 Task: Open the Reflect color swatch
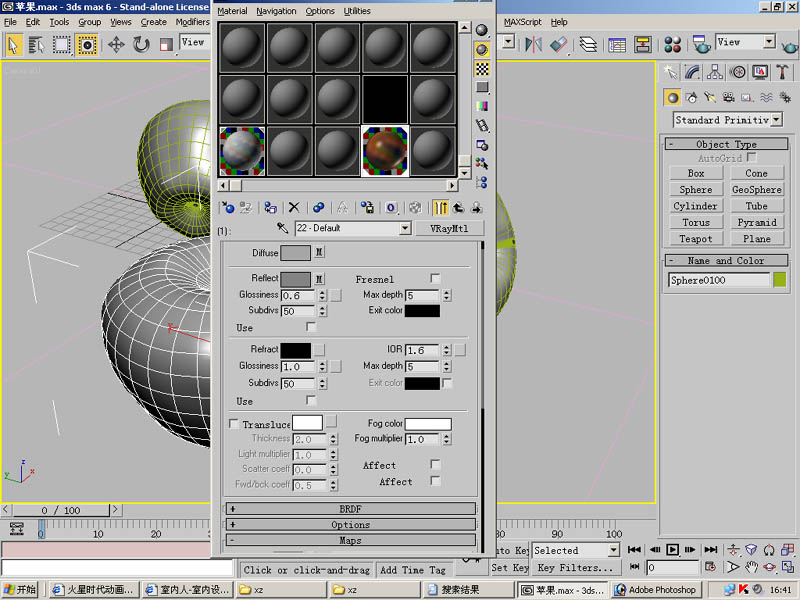click(295, 279)
